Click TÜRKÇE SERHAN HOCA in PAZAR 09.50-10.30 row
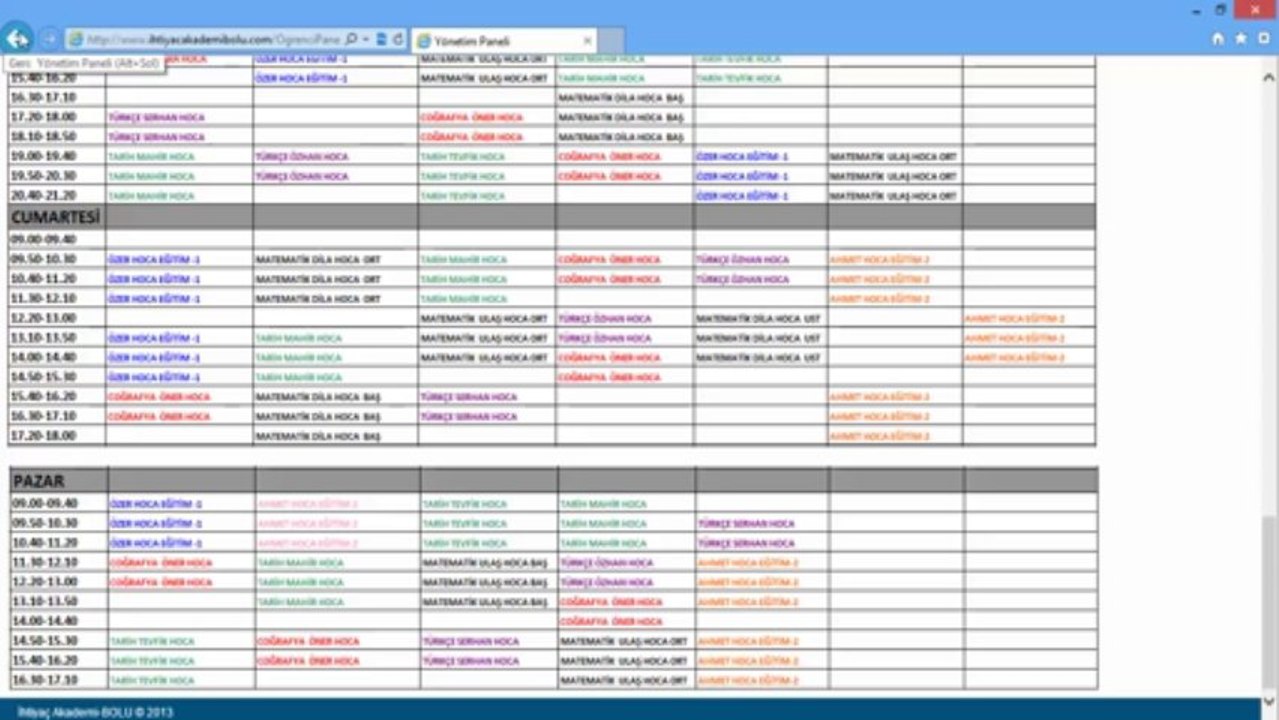Viewport: 1279px width, 720px height. [746, 524]
